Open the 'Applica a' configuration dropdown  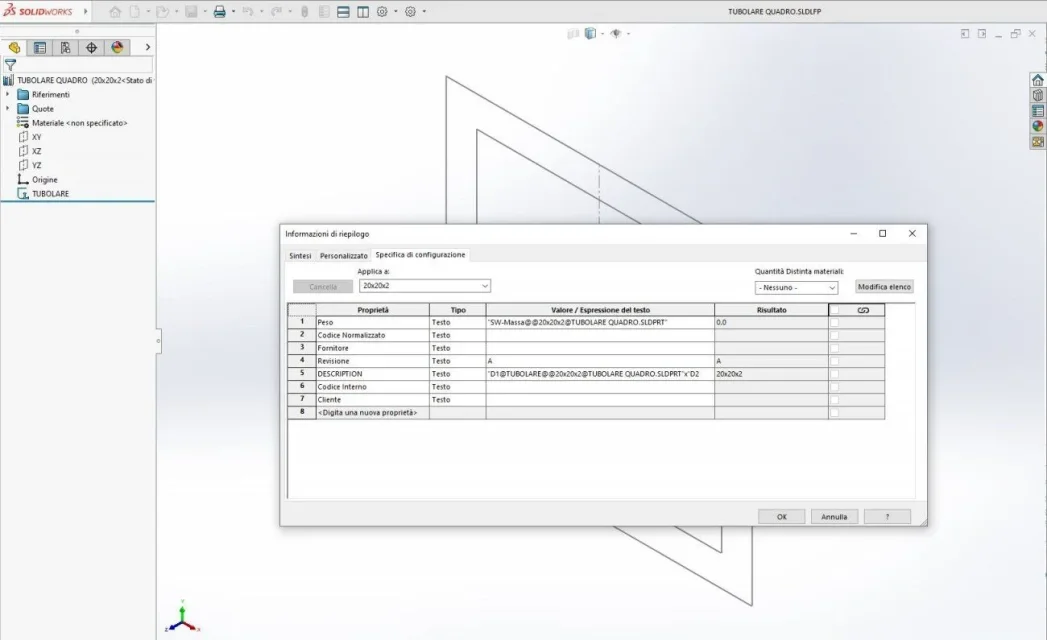pyautogui.click(x=425, y=286)
